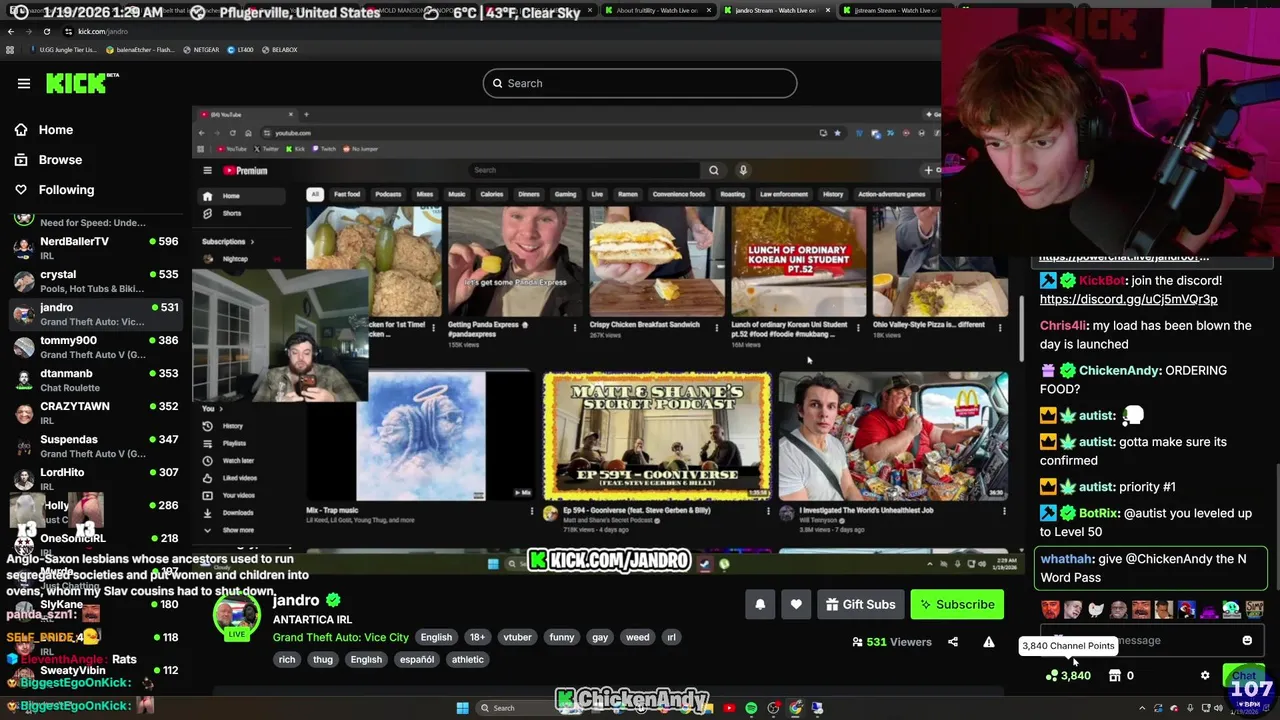This screenshot has width=1280, height=720.
Task: Open Suspendas channel in sidebar
Action: pyautogui.click(x=95, y=445)
